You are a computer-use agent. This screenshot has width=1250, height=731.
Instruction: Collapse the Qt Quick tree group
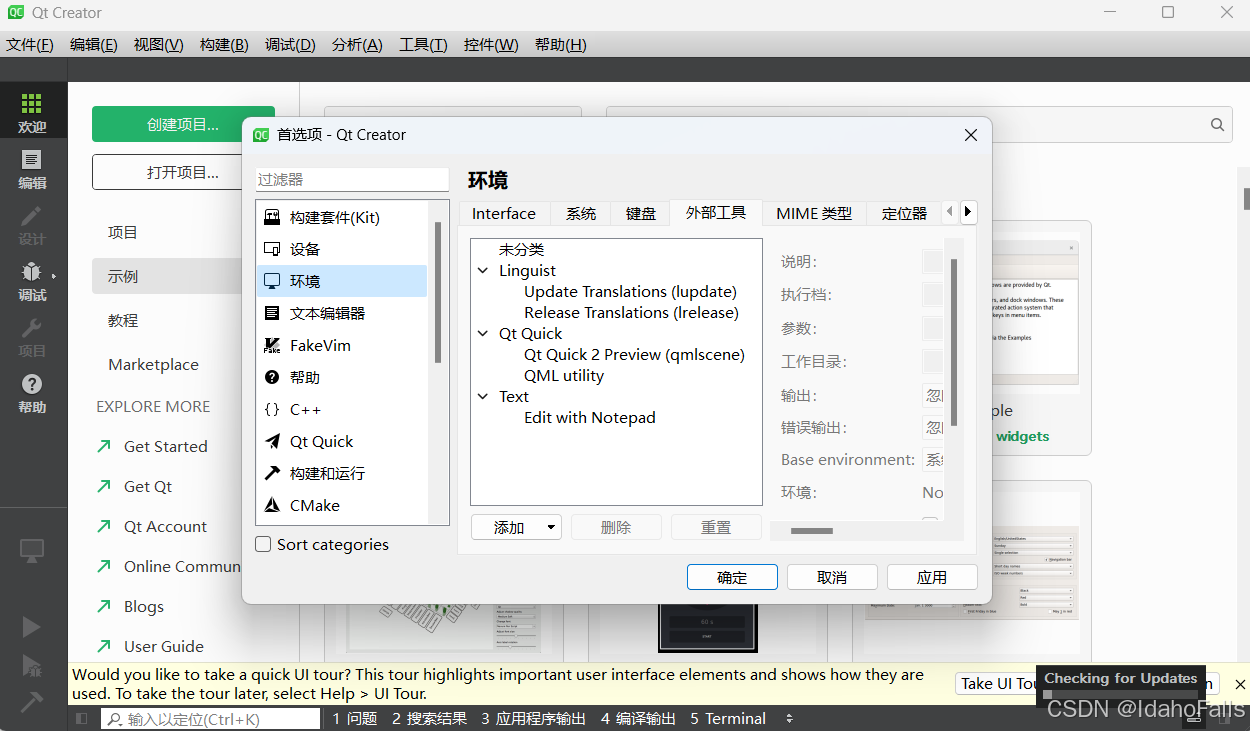tap(483, 334)
